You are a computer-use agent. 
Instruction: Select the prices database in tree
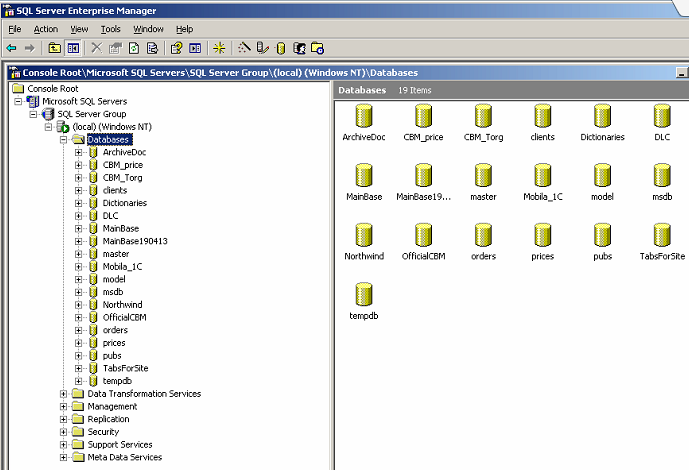coord(114,343)
